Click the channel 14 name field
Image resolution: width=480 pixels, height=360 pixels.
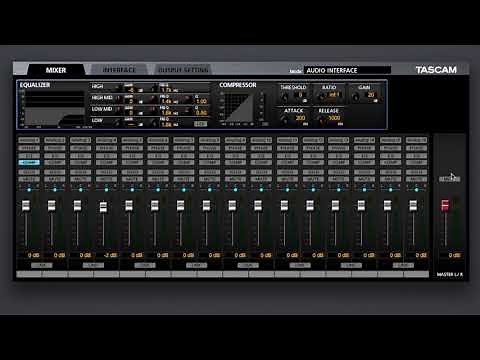(365, 274)
